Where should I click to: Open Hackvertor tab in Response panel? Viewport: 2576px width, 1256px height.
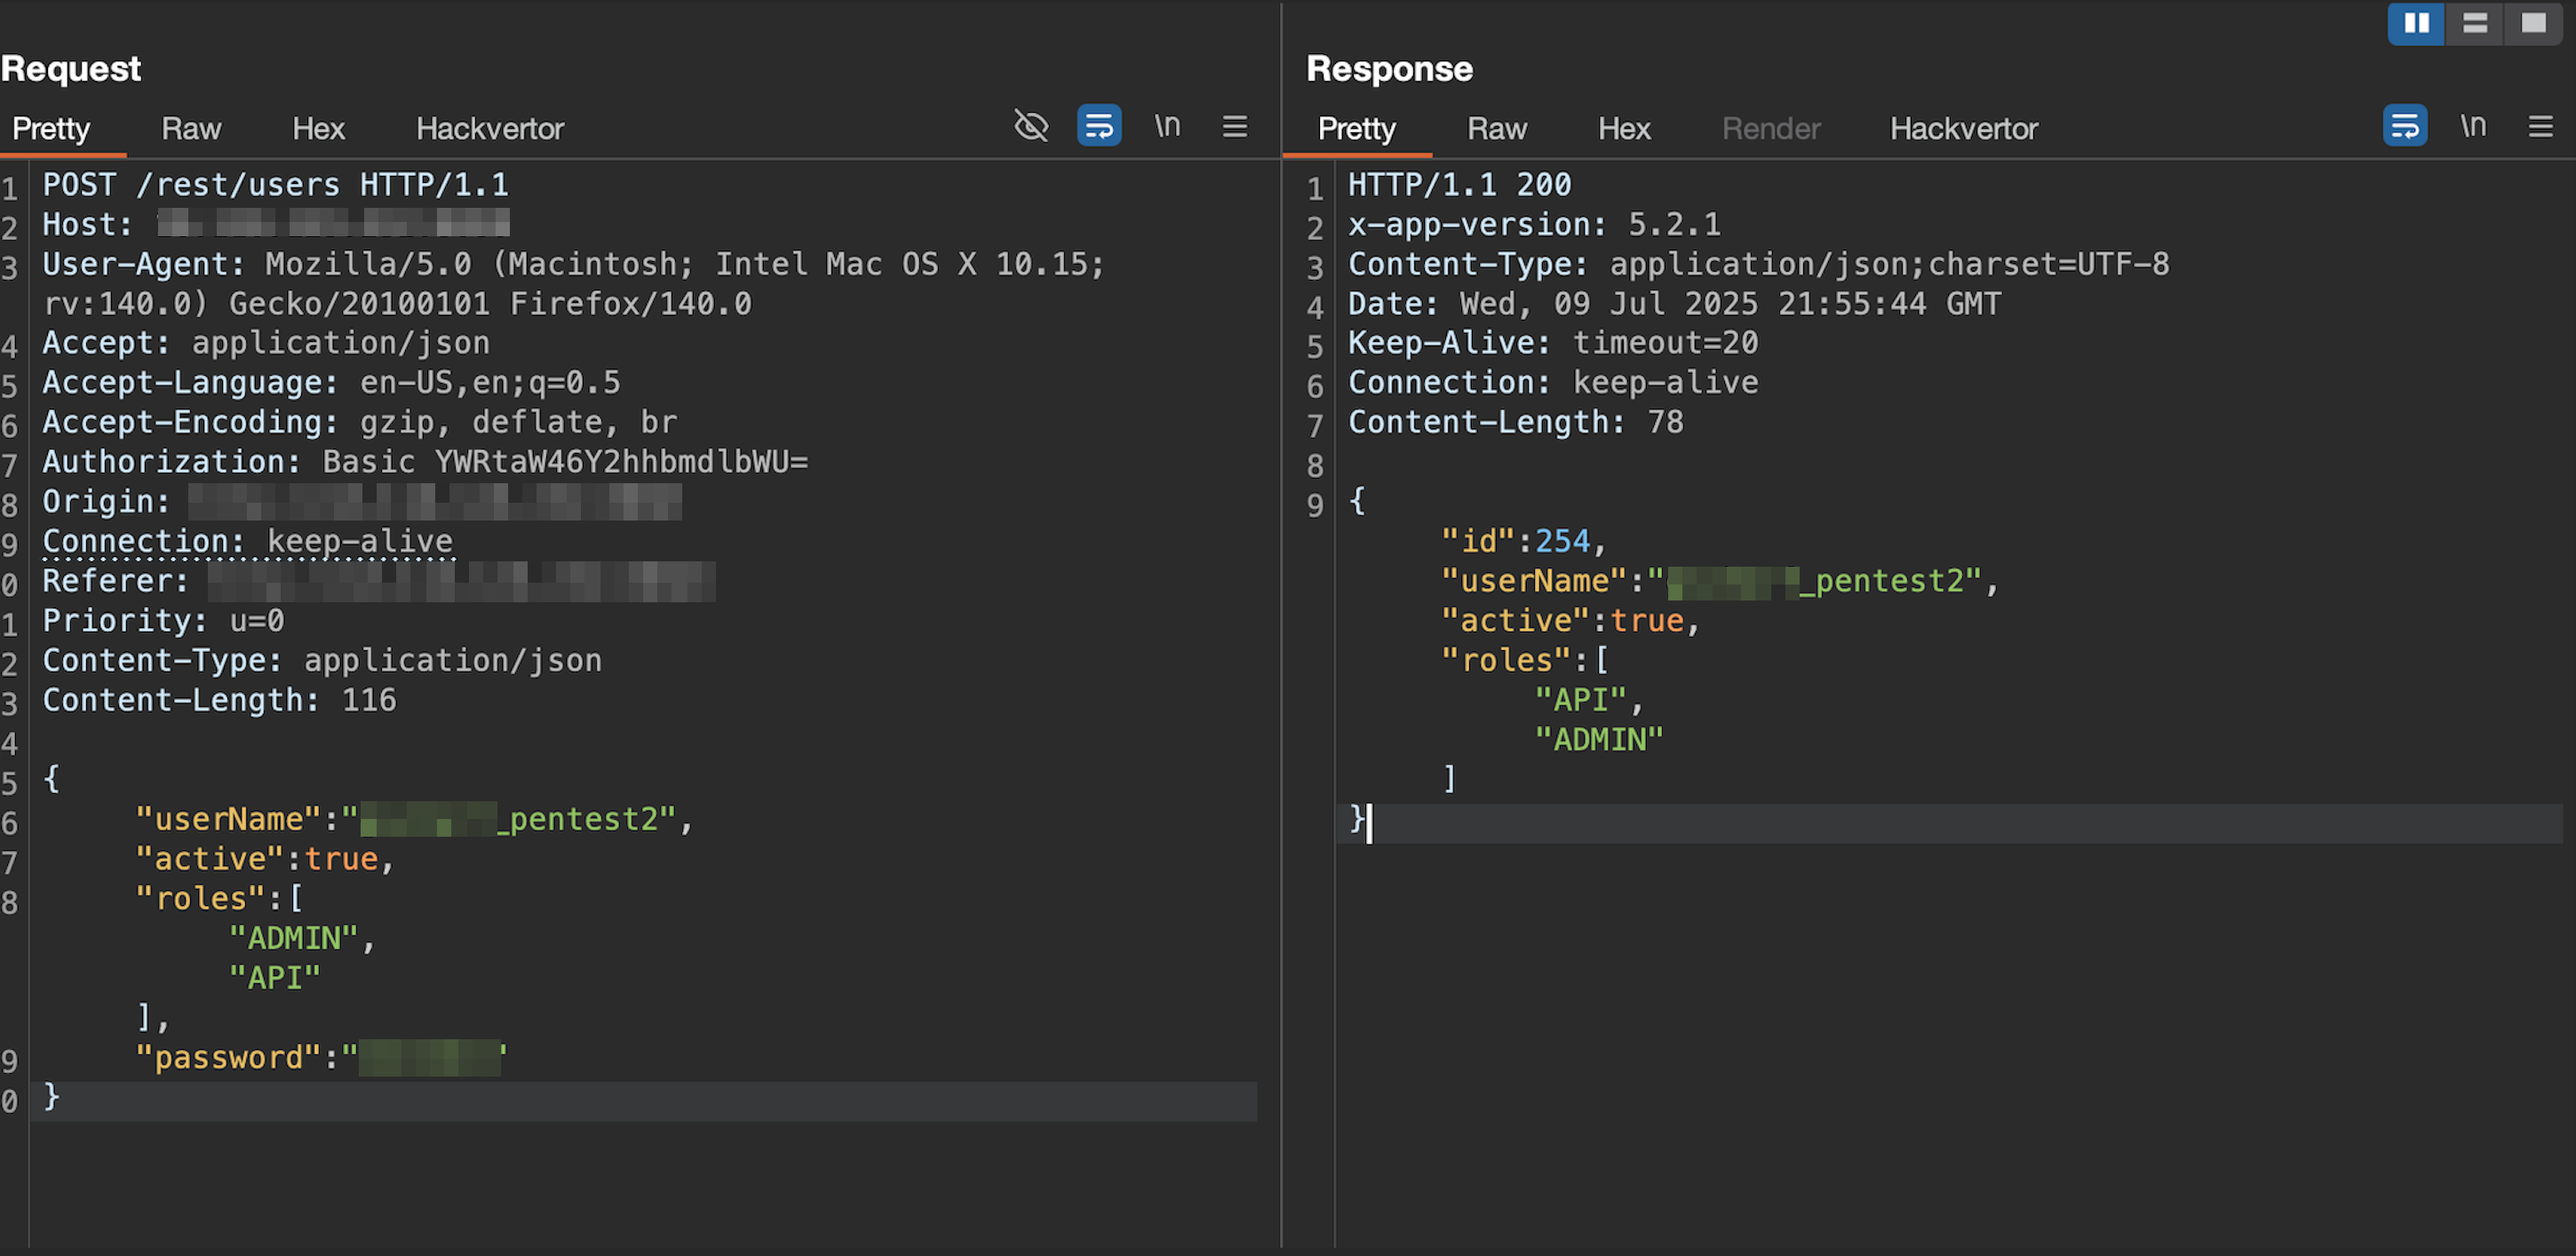[x=1963, y=129]
